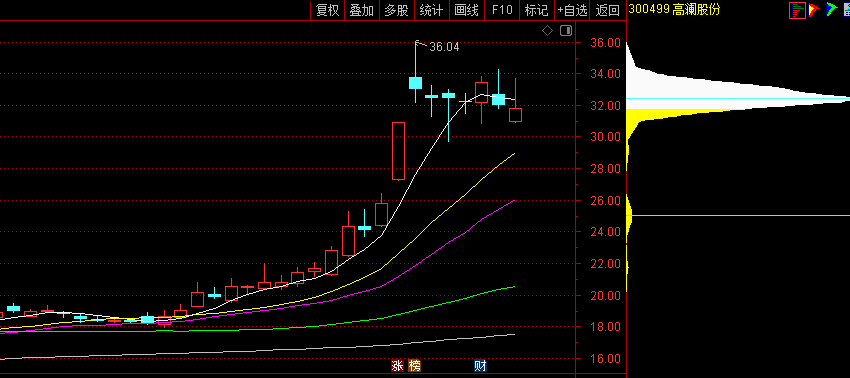Add stock via +自选 button
Viewport: 850px width, 378px height.
click(x=572, y=10)
